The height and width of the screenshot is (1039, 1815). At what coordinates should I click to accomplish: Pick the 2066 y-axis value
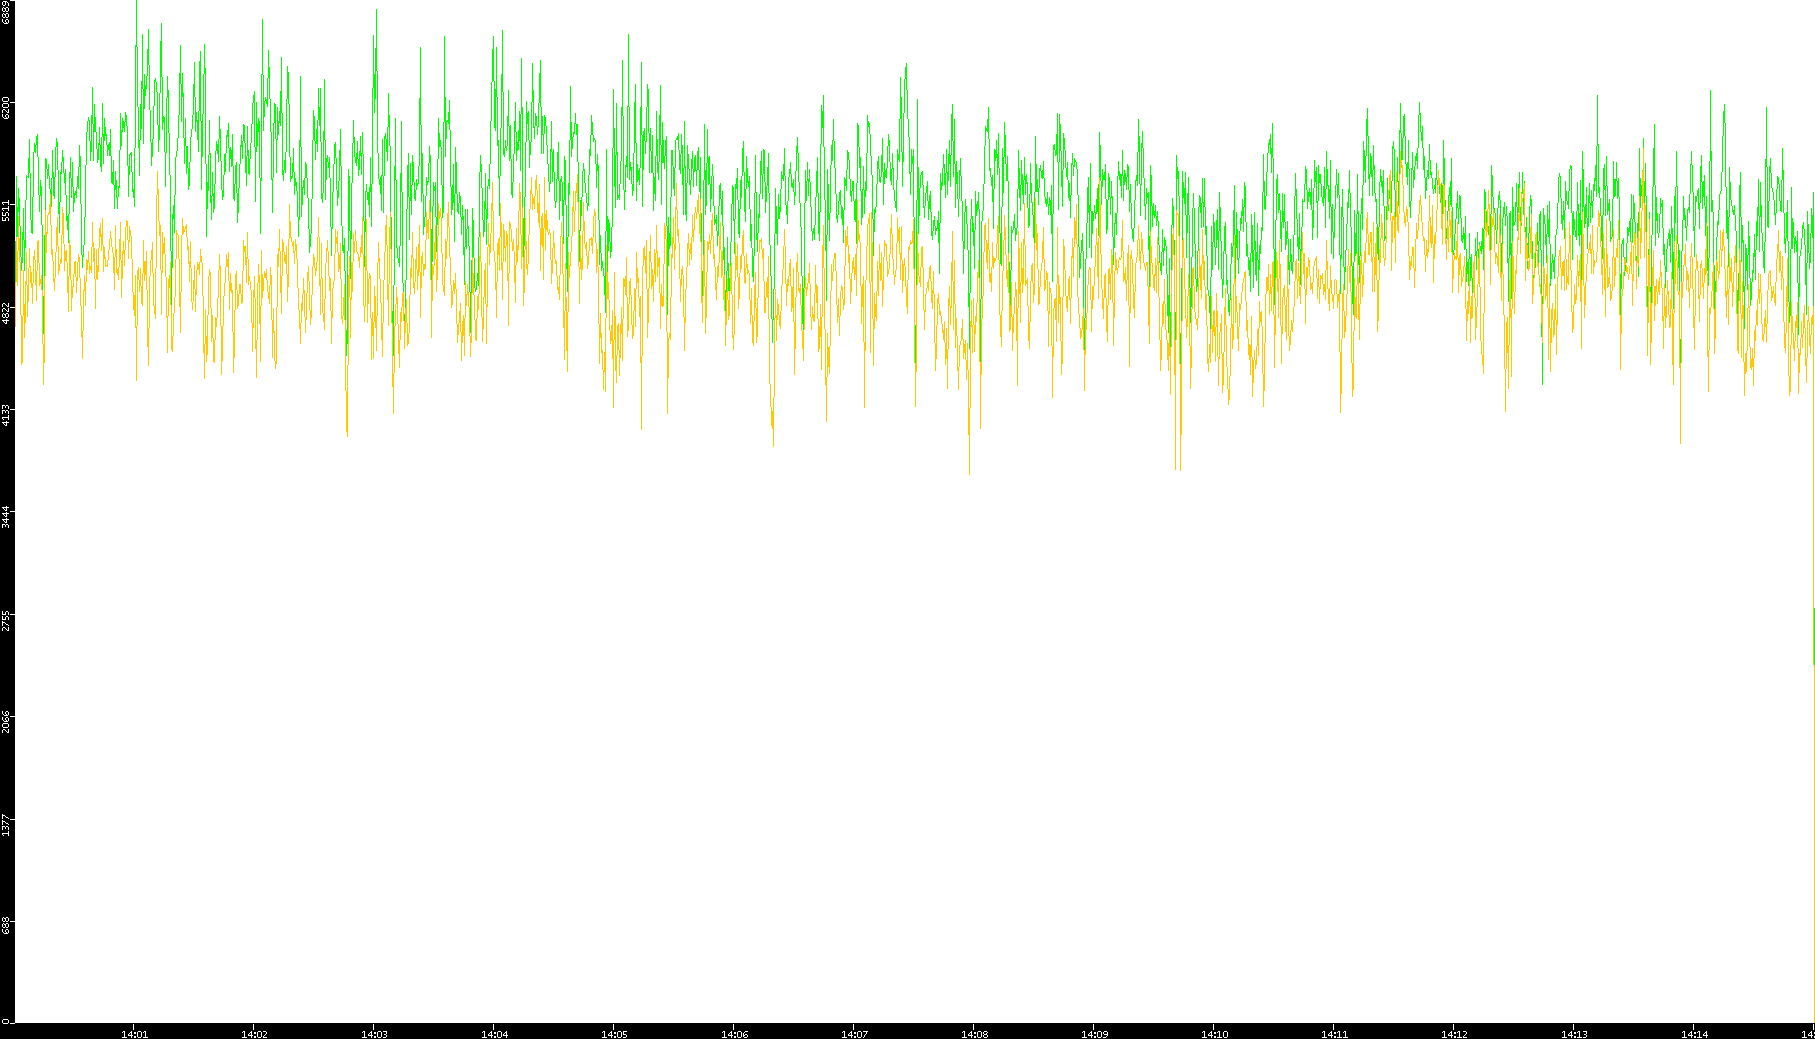[6, 722]
